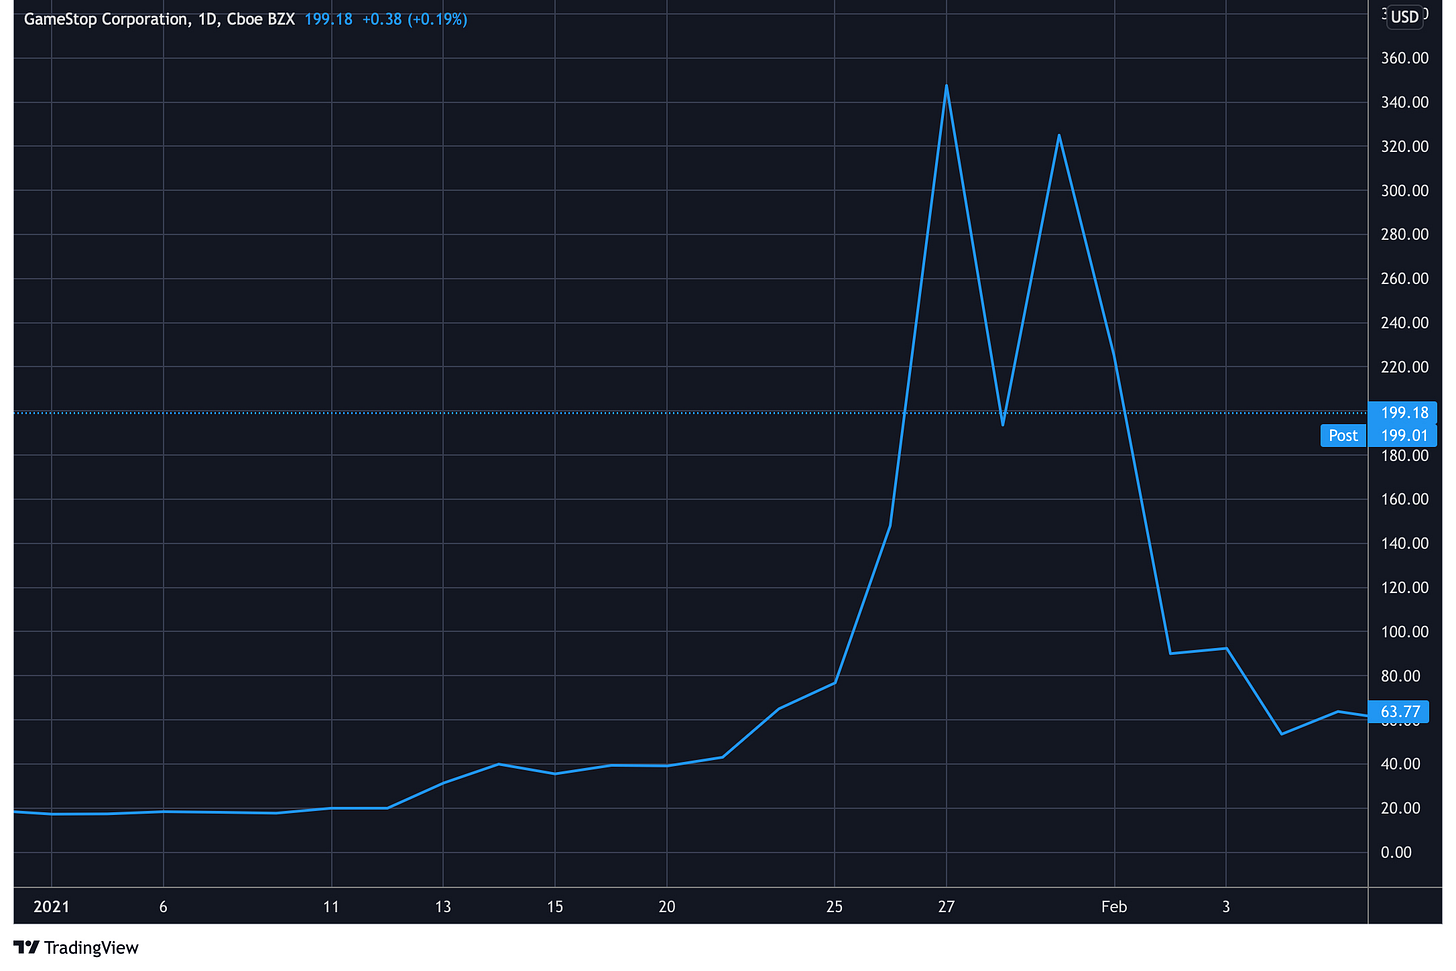Click the Post market tag
Viewport: 1456px width, 971px height.
coord(1343,435)
